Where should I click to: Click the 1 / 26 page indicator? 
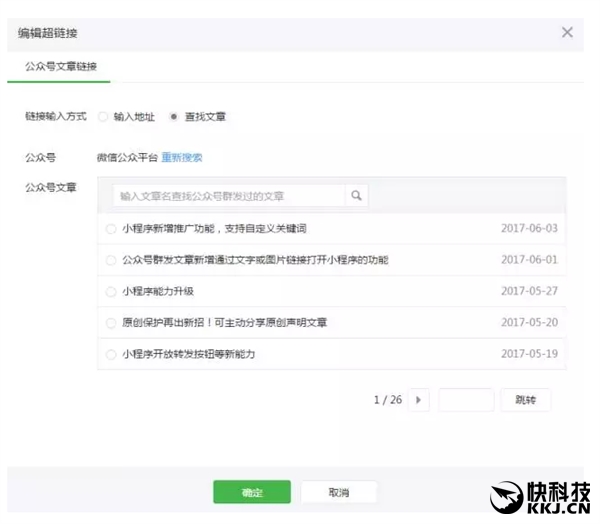point(387,400)
